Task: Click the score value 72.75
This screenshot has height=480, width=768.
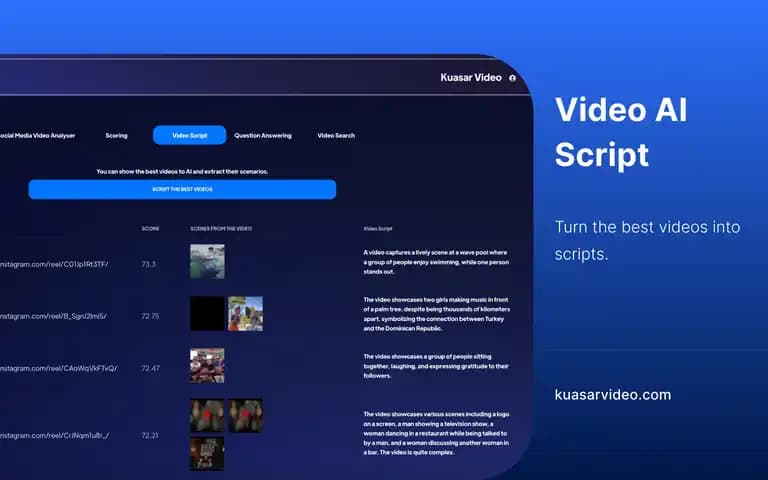Action: tap(150, 316)
